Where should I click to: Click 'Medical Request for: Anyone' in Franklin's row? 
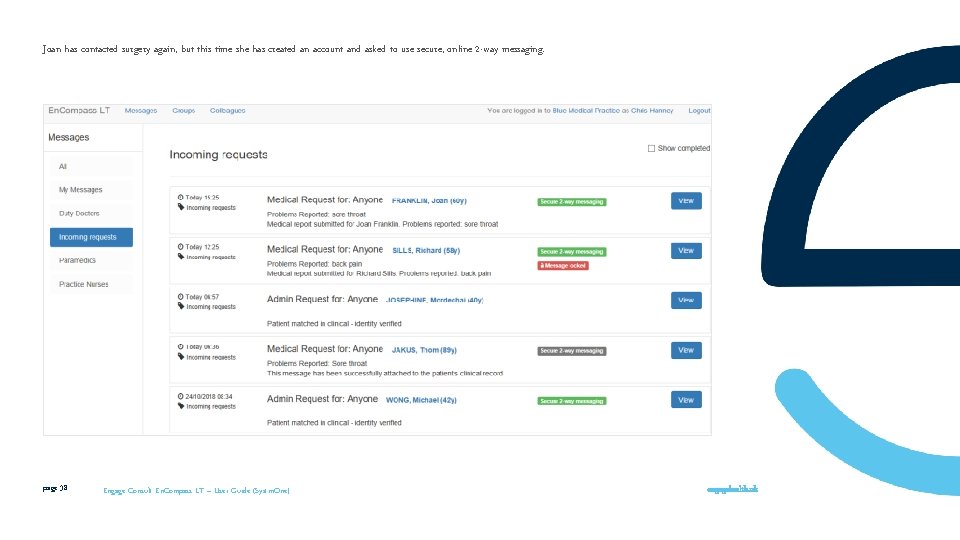pyautogui.click(x=324, y=200)
